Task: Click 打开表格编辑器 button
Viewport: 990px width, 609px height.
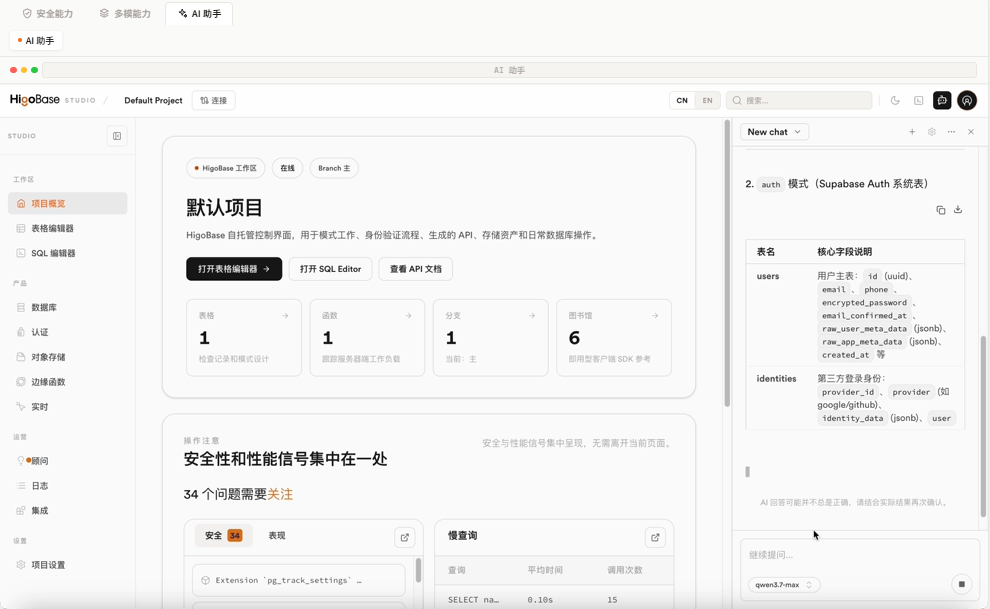Action: tap(234, 269)
